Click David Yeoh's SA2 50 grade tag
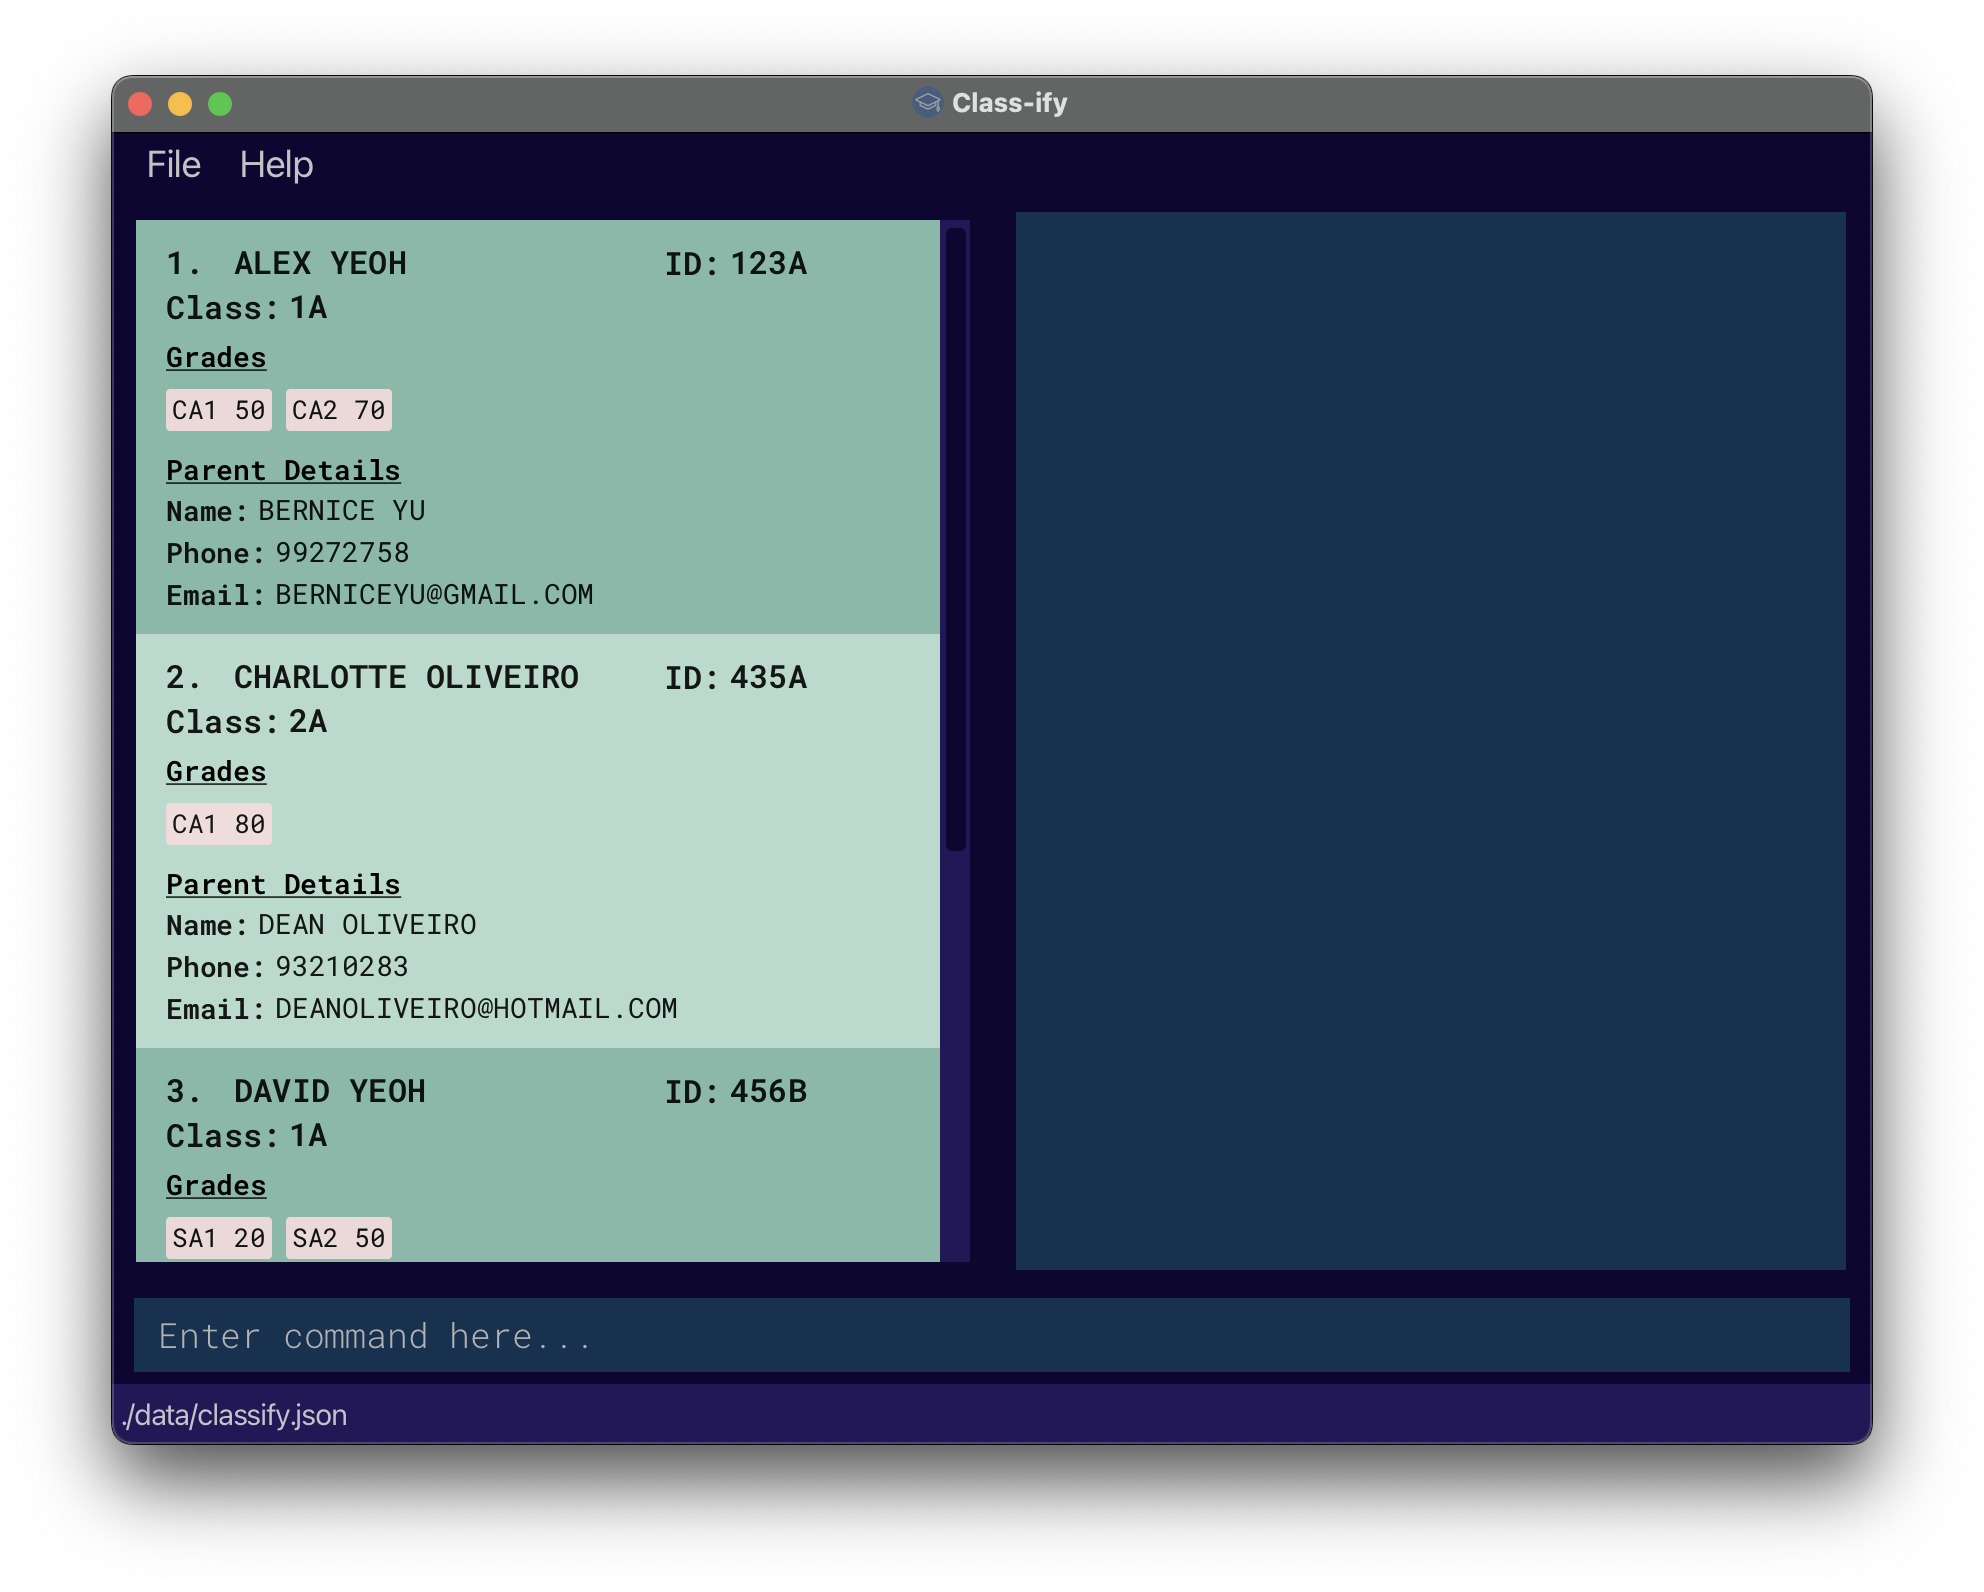Viewport: 1984px width, 1592px height. tap(338, 1238)
